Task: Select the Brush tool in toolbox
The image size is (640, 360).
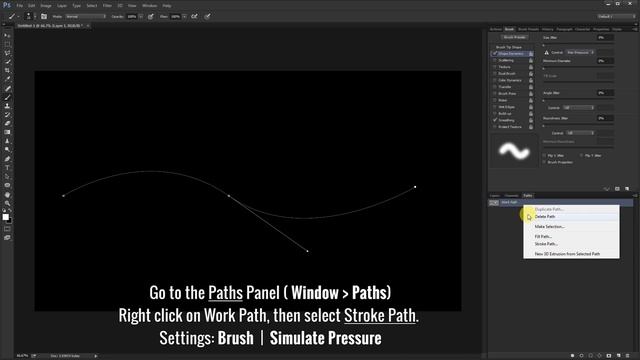Action: 7,97
